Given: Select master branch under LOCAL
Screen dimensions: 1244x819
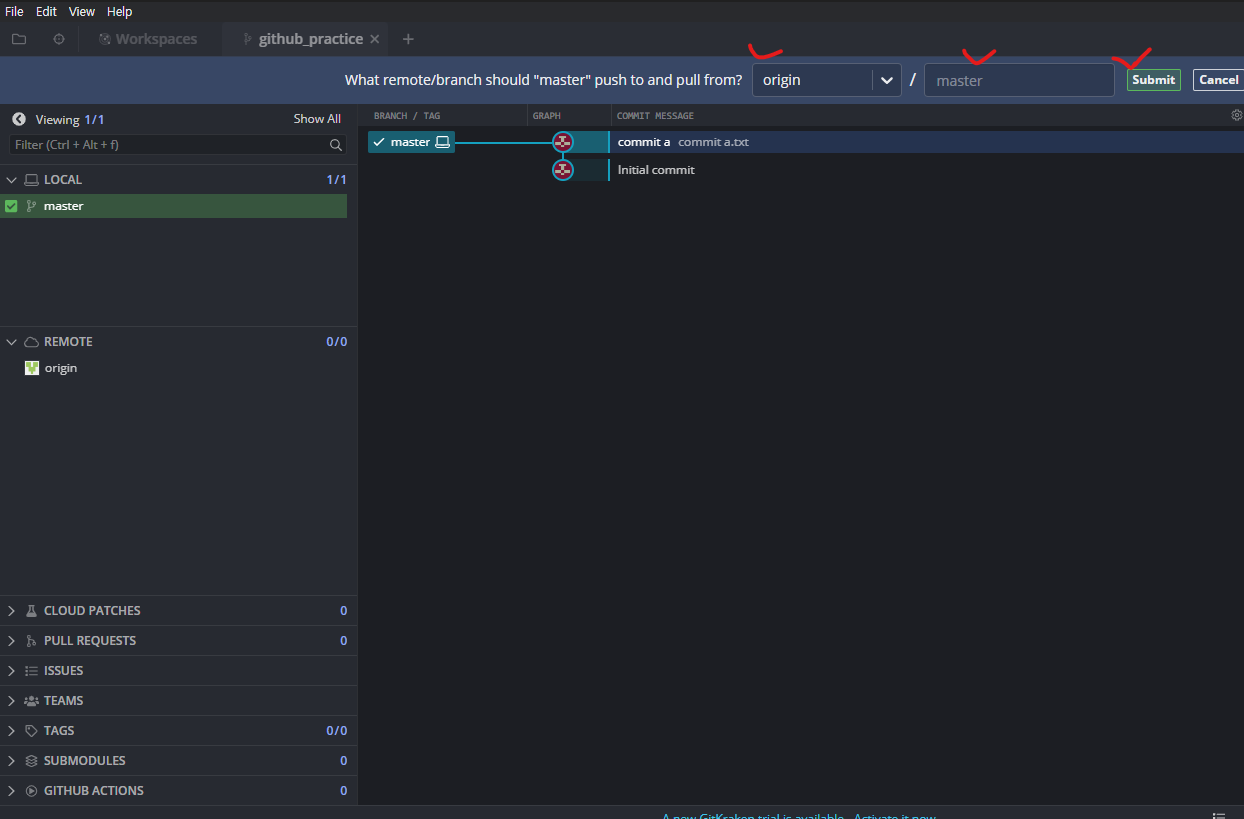Looking at the screenshot, I should 174,206.
